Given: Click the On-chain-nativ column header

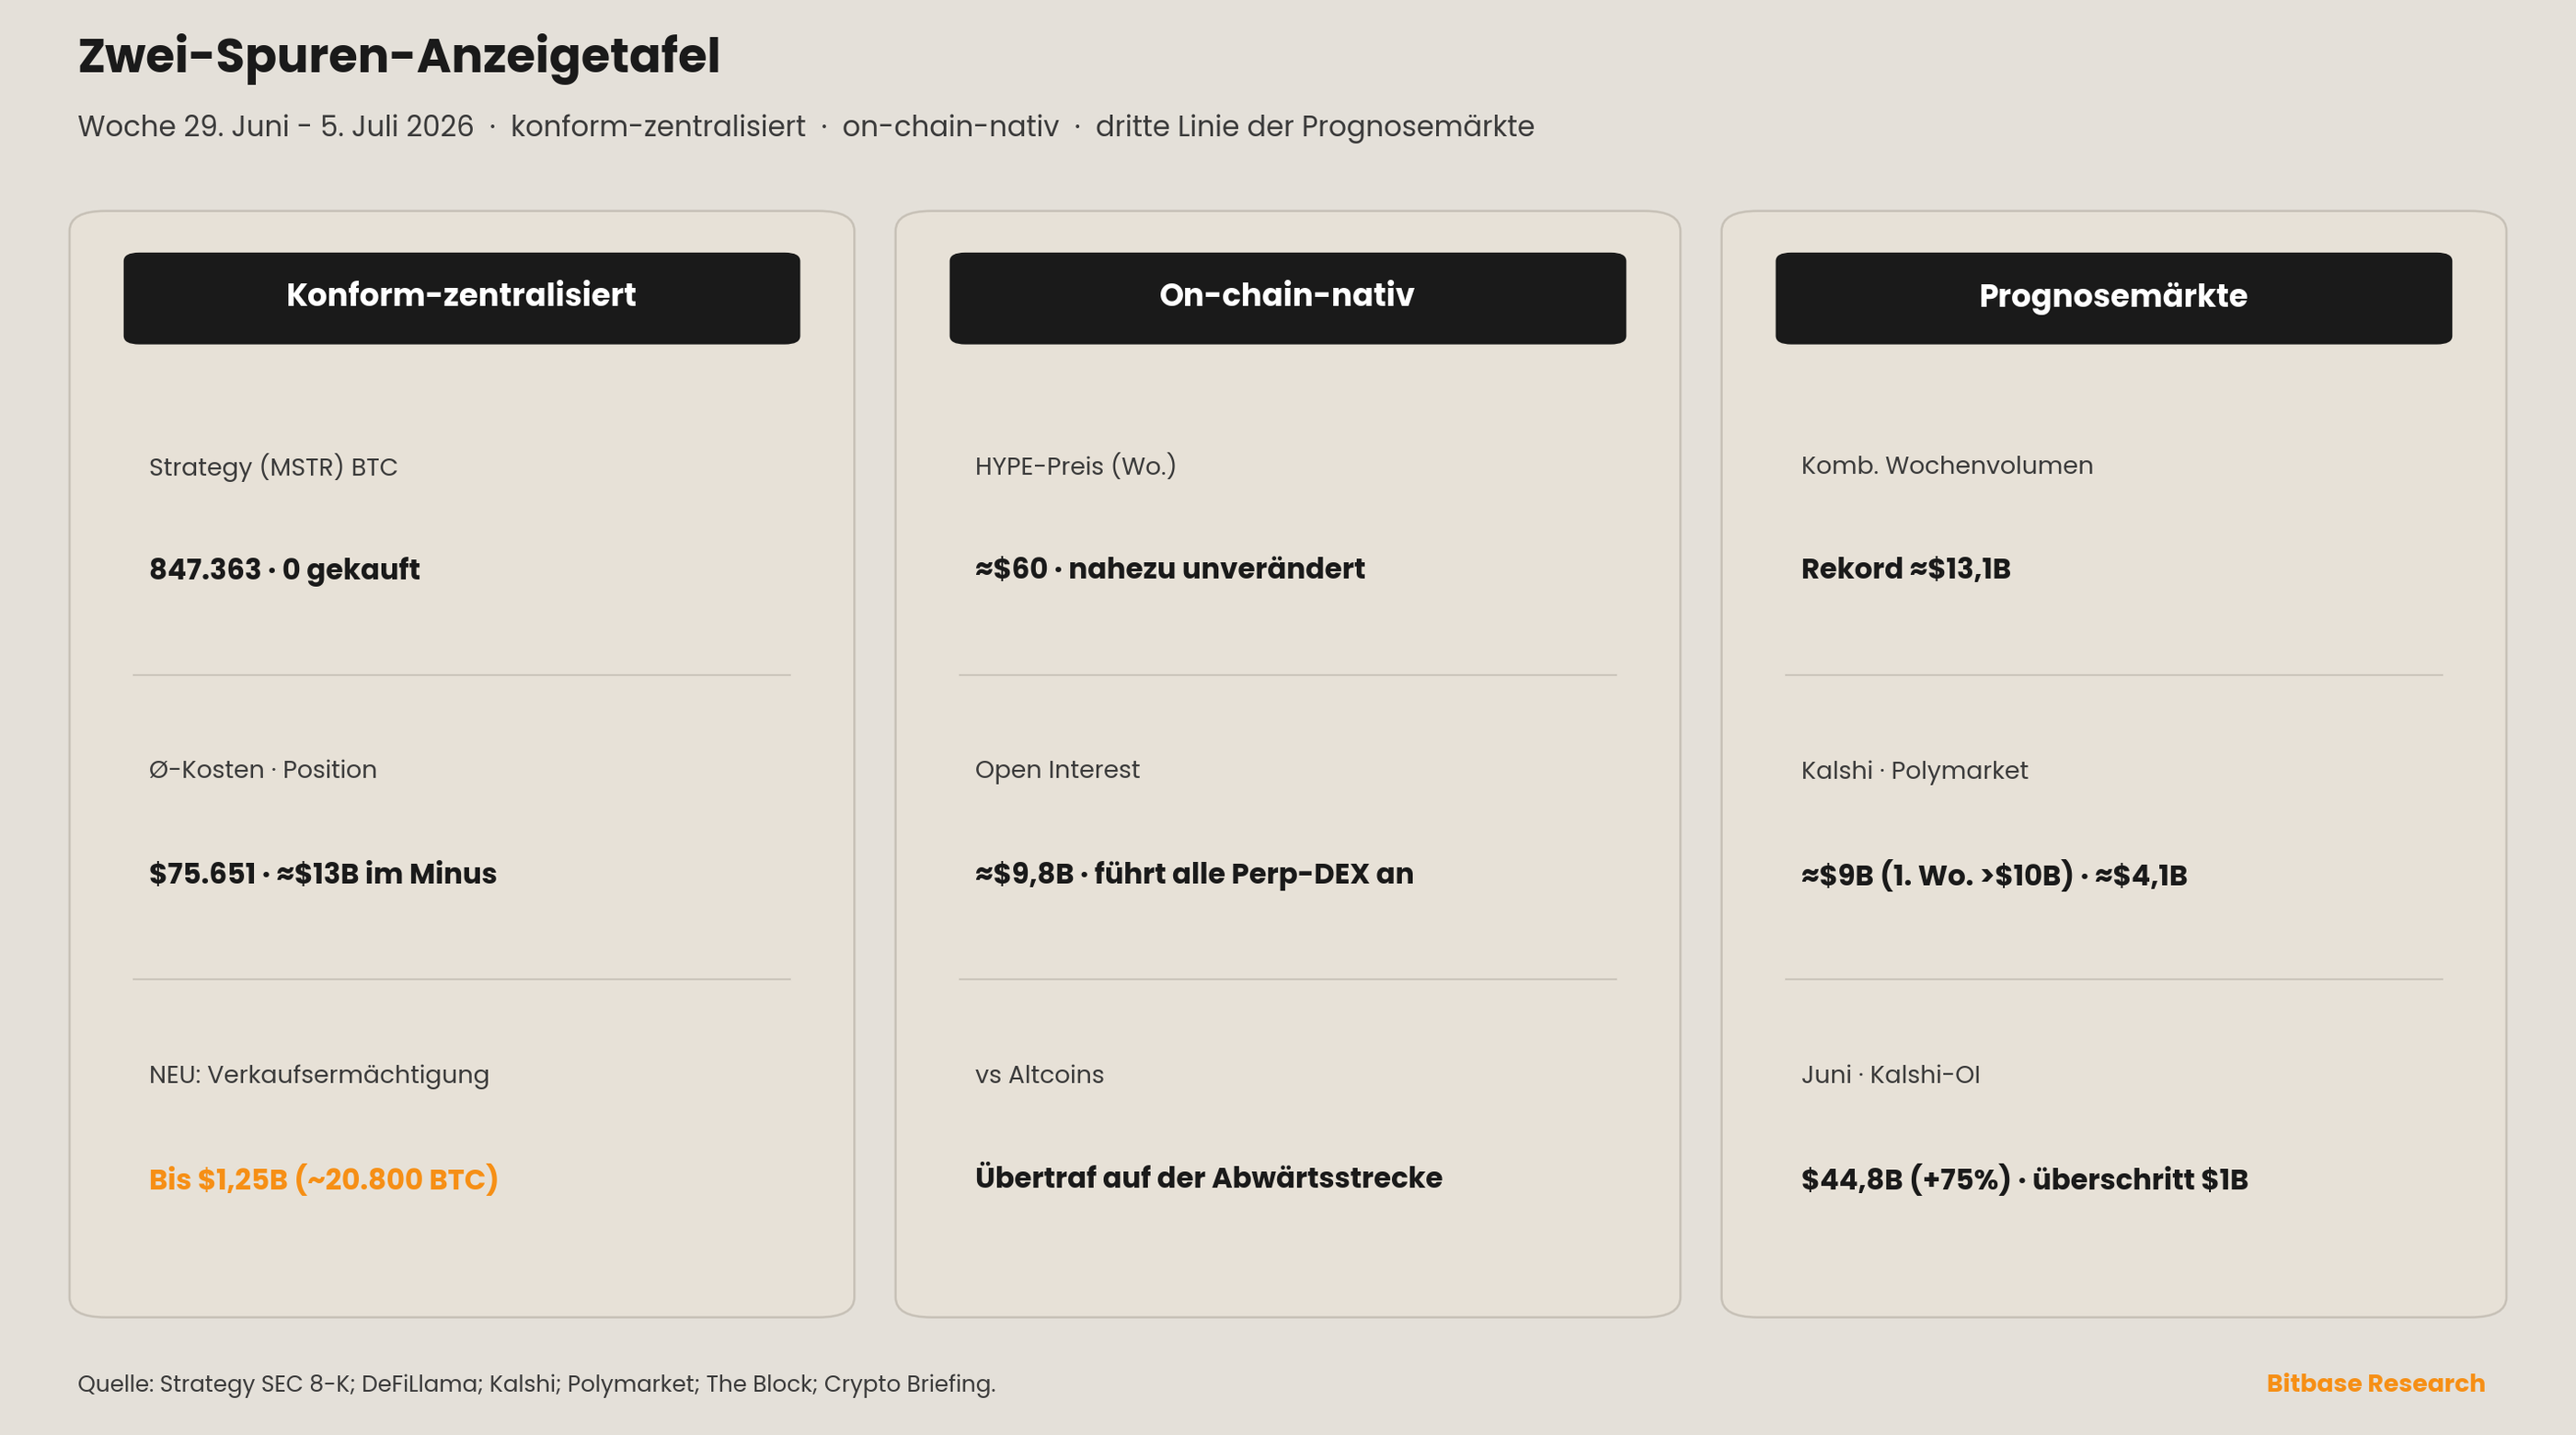Looking at the screenshot, I should tap(1287, 298).
